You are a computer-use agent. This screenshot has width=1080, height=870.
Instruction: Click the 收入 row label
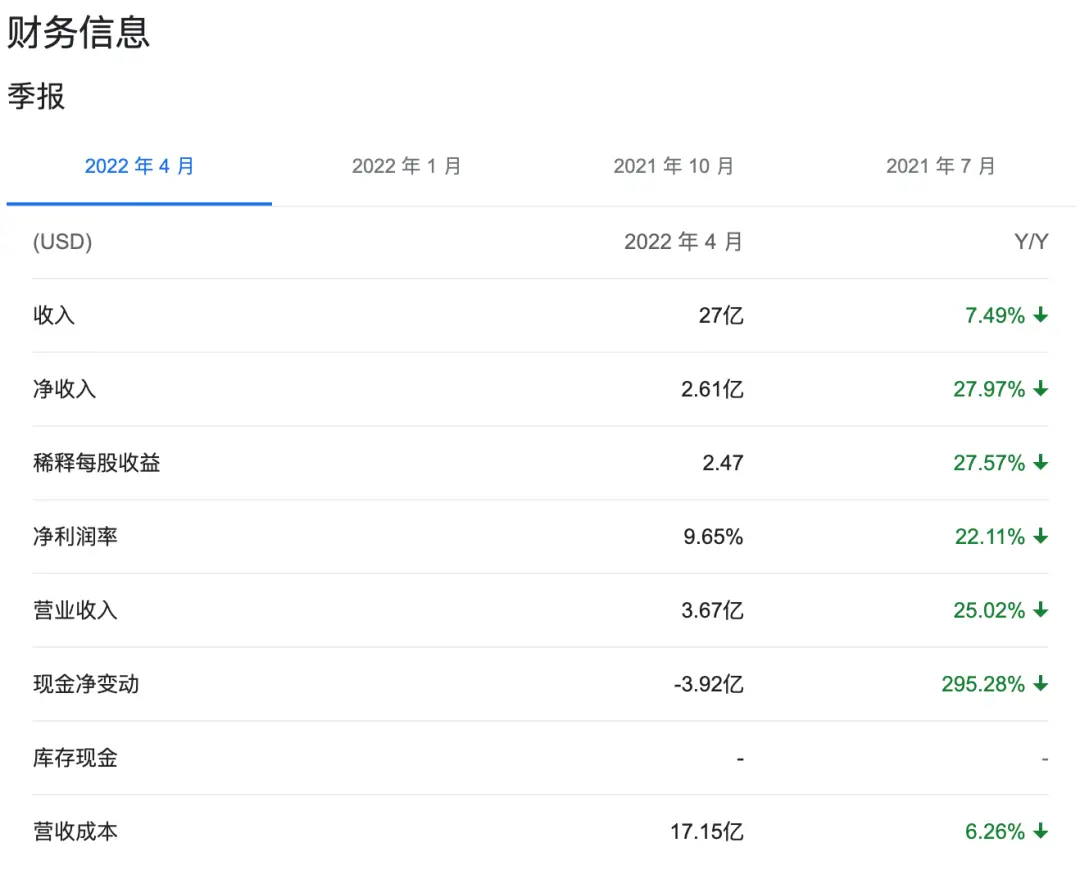pyautogui.click(x=54, y=316)
